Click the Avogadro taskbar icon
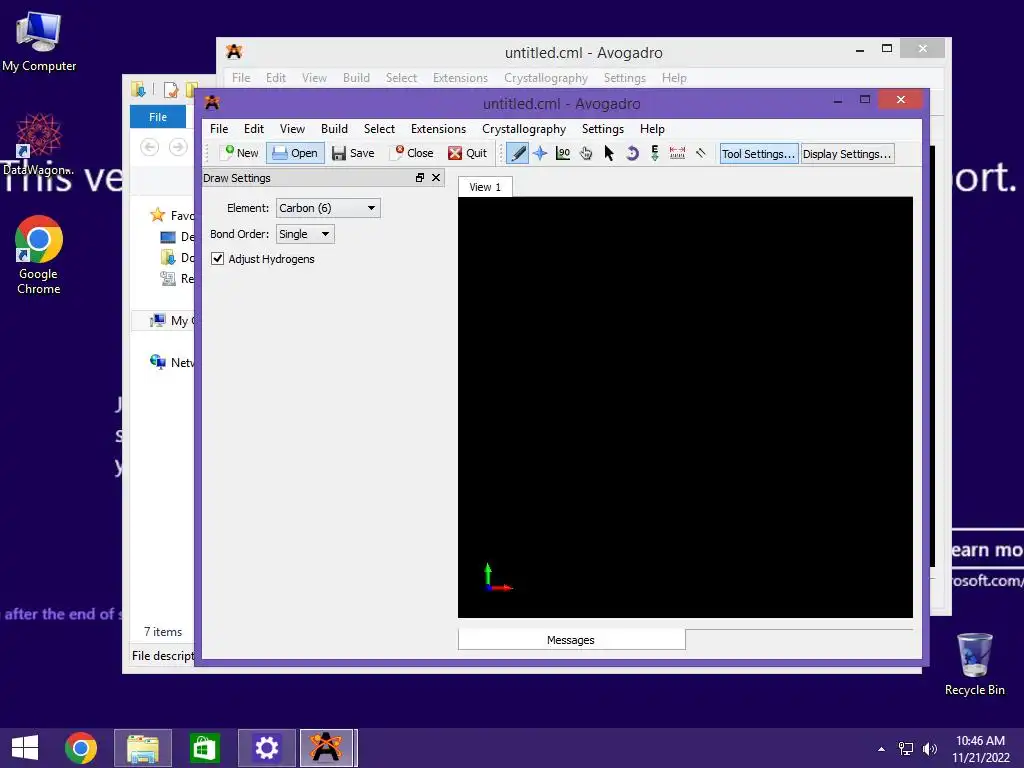The image size is (1024, 768). (x=327, y=748)
